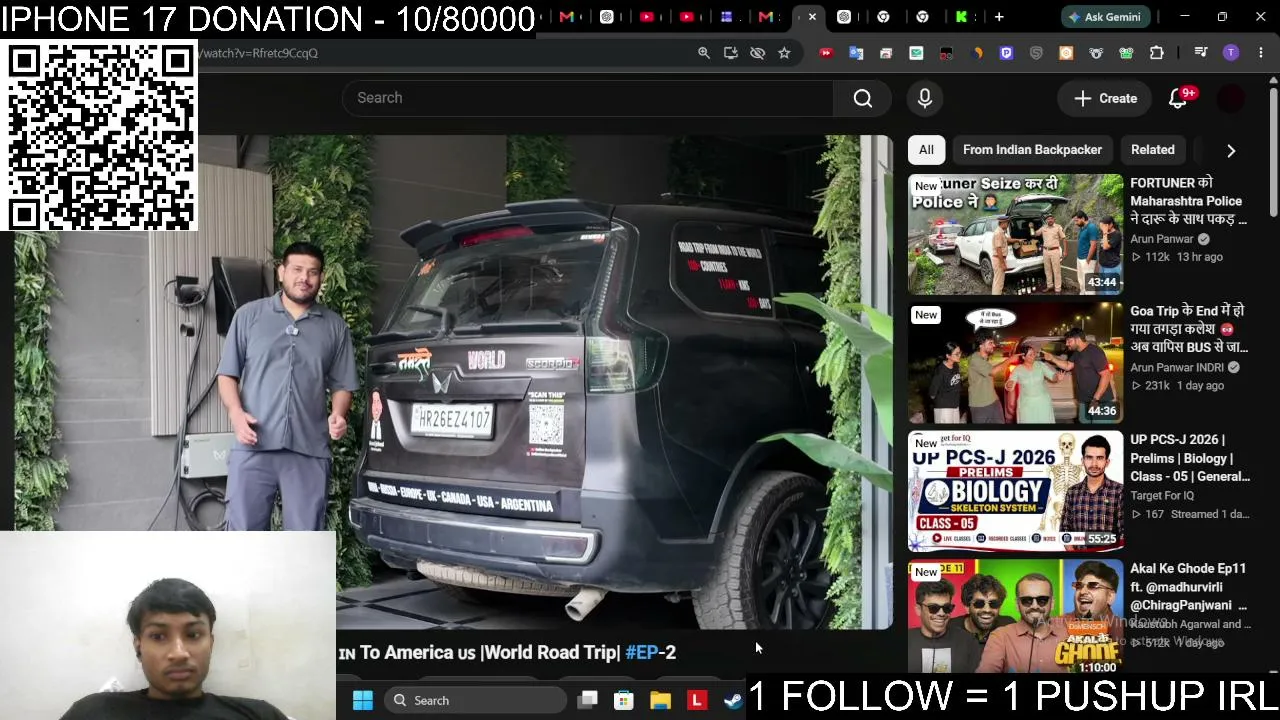Select the All filter chip
Image resolution: width=1280 pixels, height=720 pixels.
click(926, 150)
